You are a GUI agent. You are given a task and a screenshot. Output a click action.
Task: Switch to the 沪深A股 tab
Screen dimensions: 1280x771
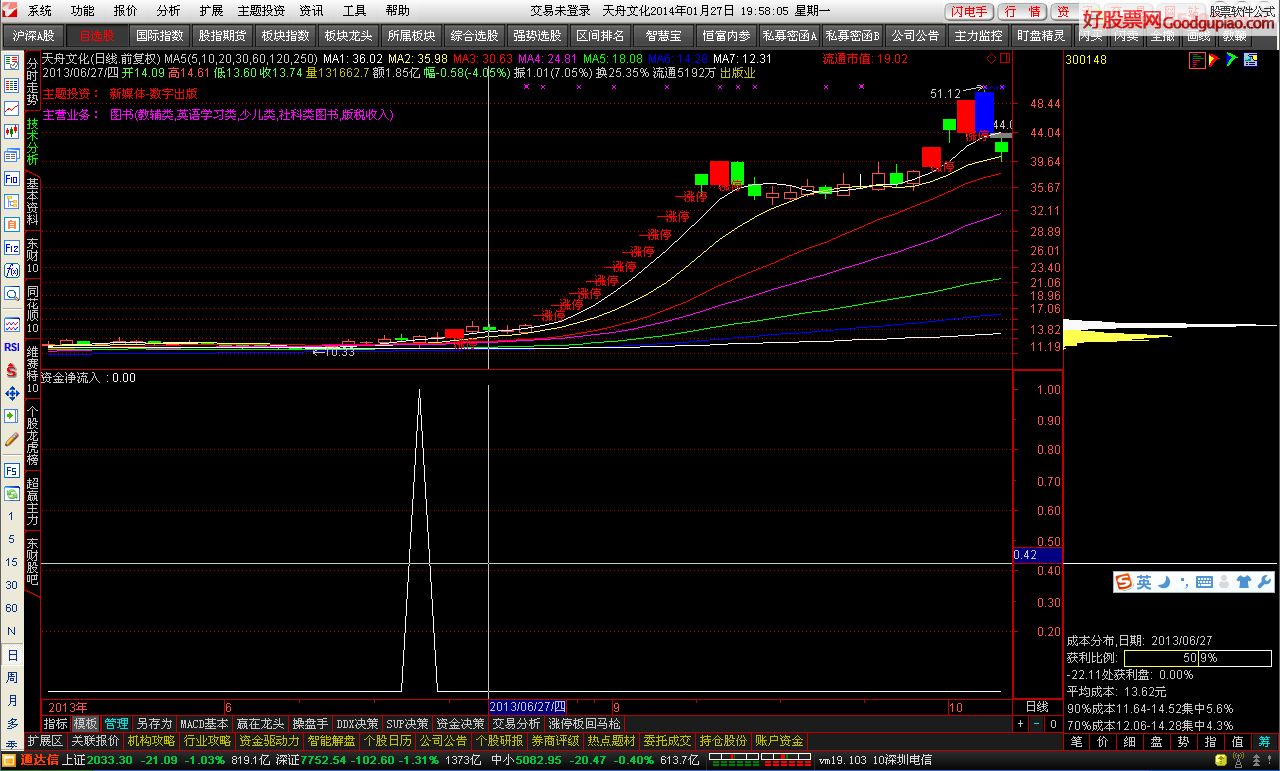(x=34, y=36)
